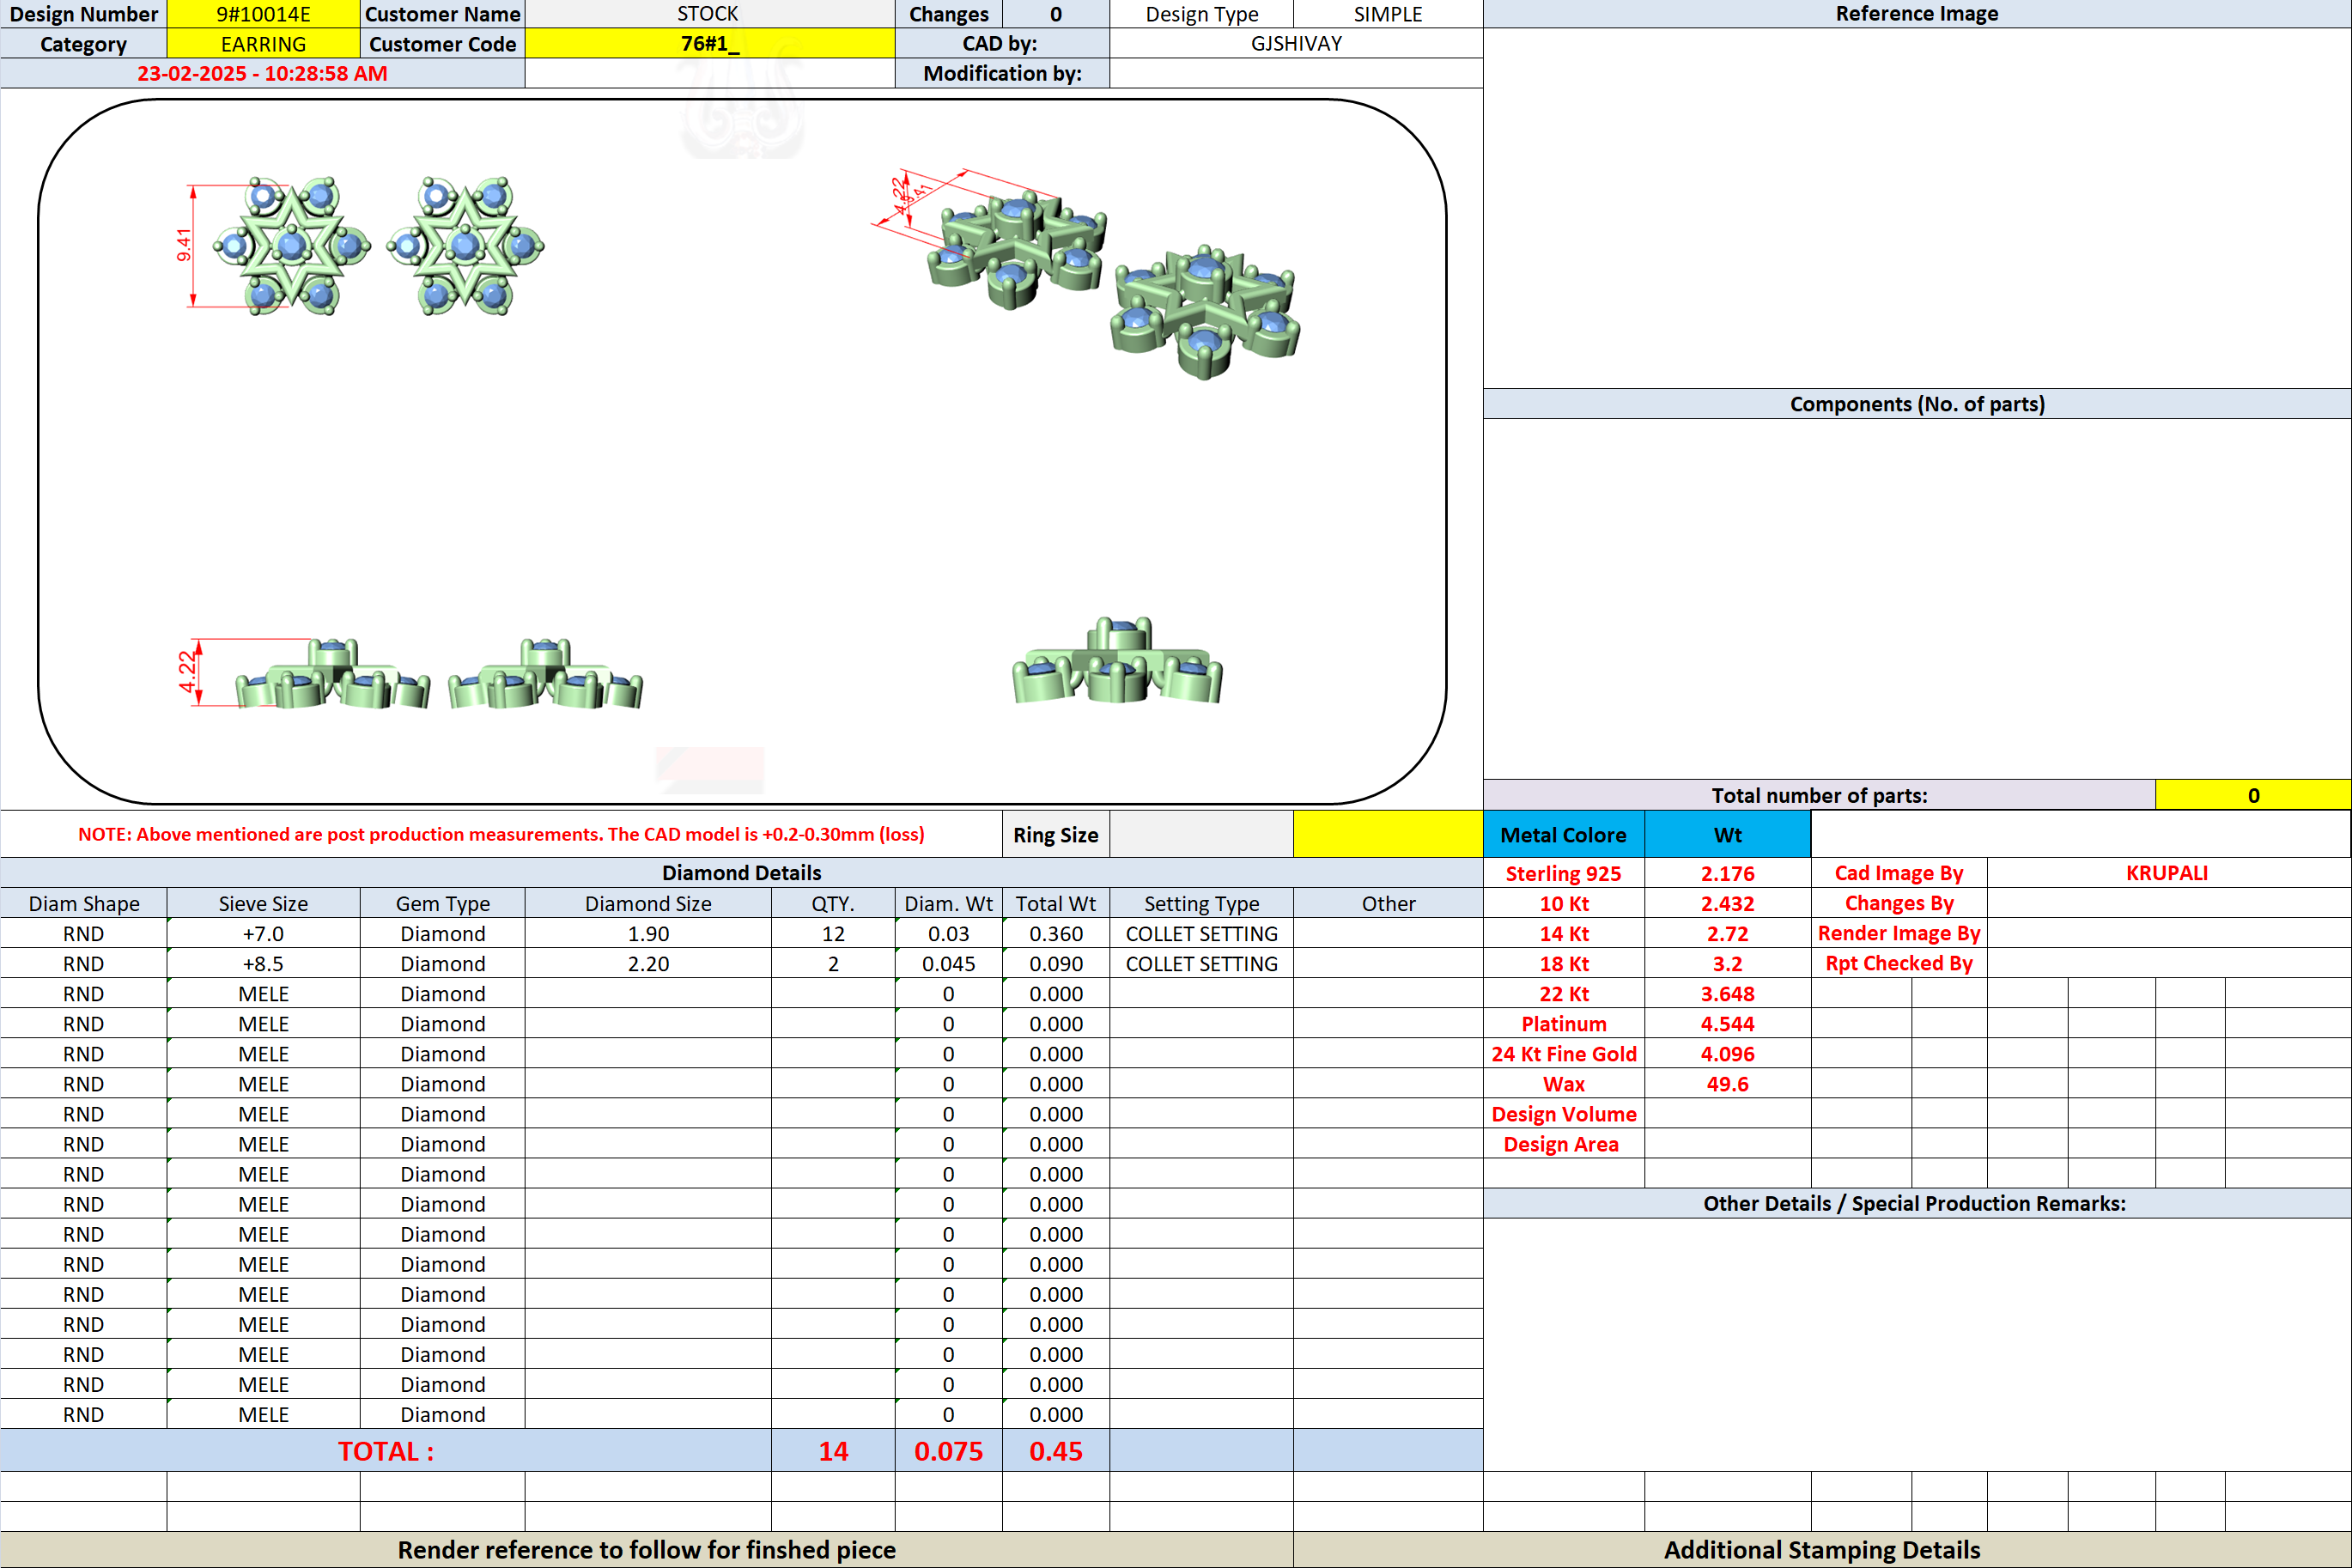
Task: Click total weight 0.360 cell
Action: (1056, 933)
